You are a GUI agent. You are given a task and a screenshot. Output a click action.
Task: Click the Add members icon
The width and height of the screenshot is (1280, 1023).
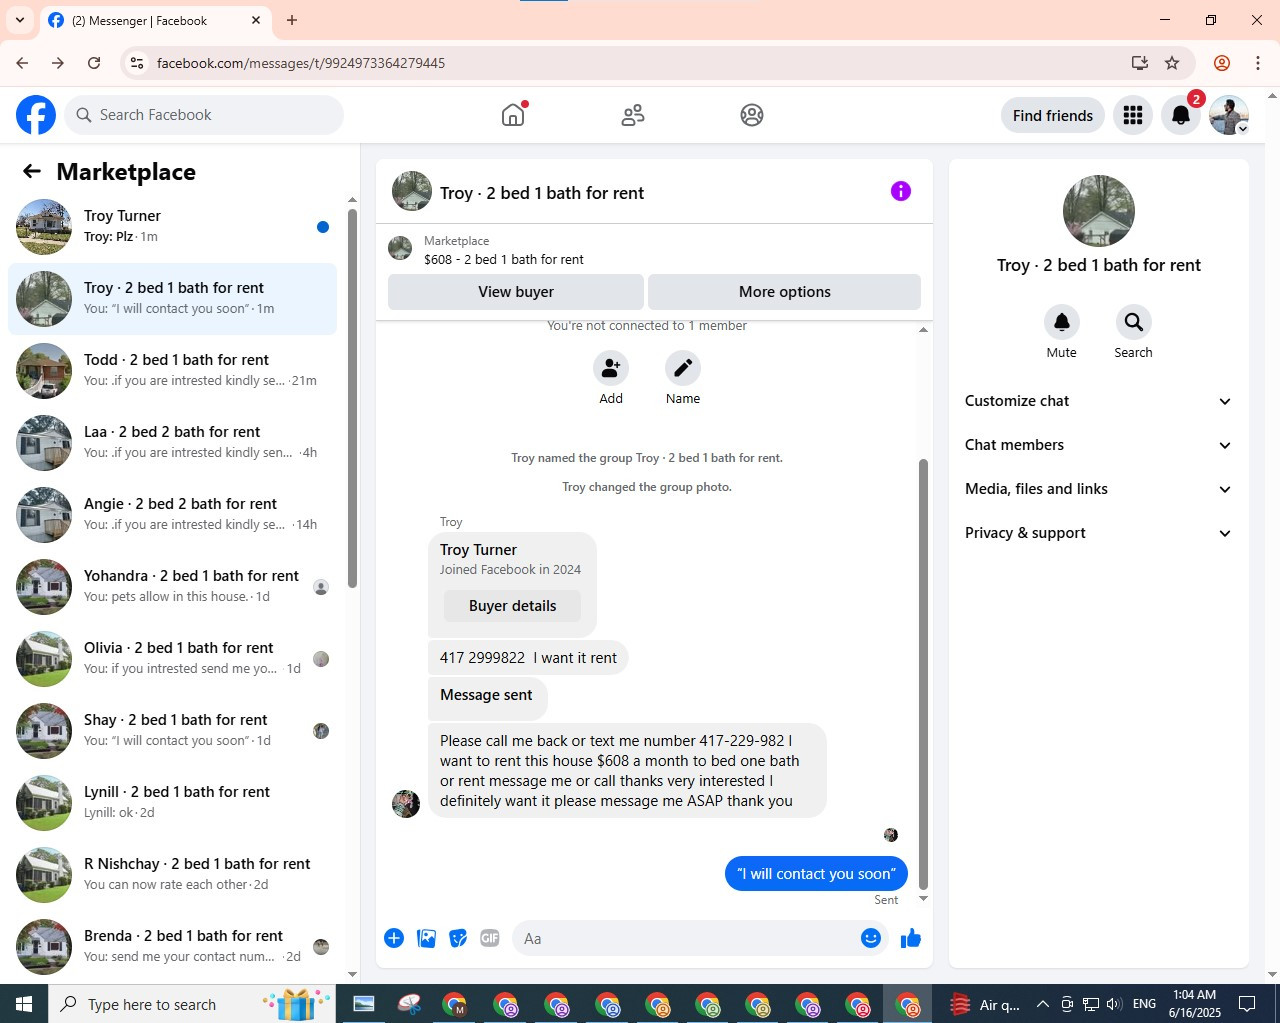pos(611,368)
